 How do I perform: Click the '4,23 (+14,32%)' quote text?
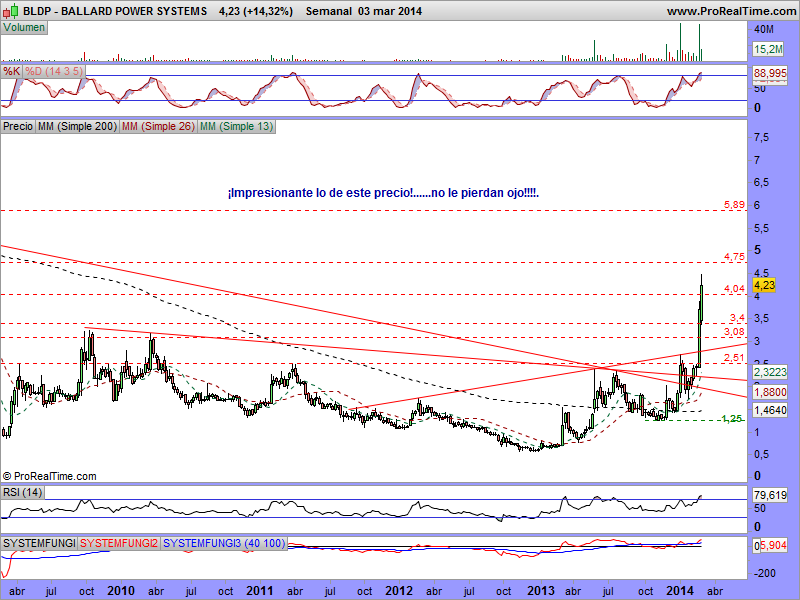(256, 11)
